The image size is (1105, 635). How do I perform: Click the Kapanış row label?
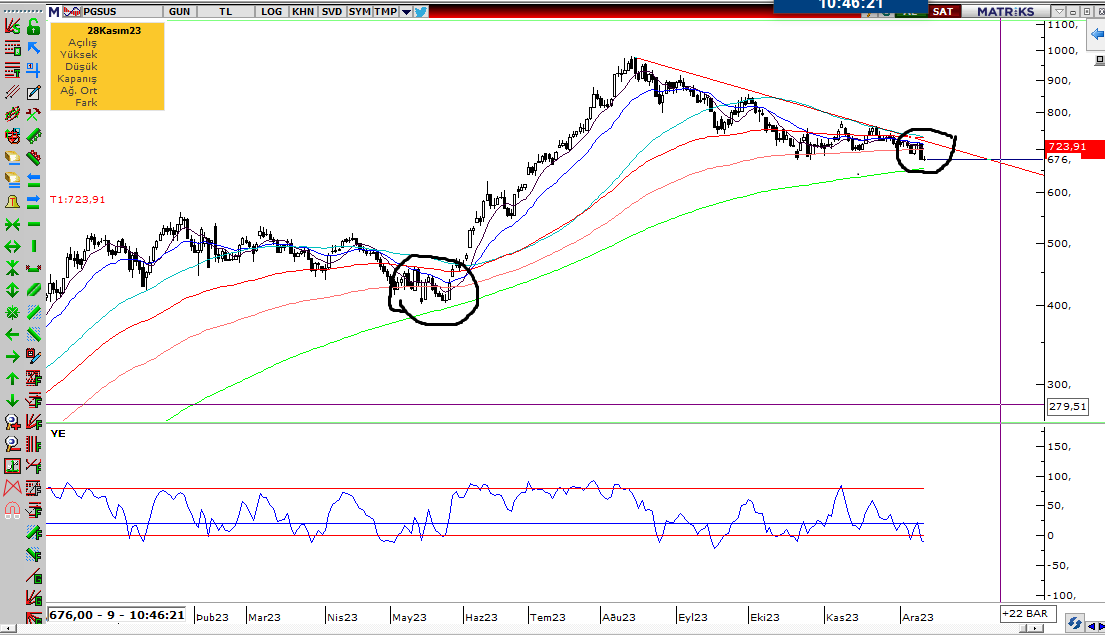(77, 78)
